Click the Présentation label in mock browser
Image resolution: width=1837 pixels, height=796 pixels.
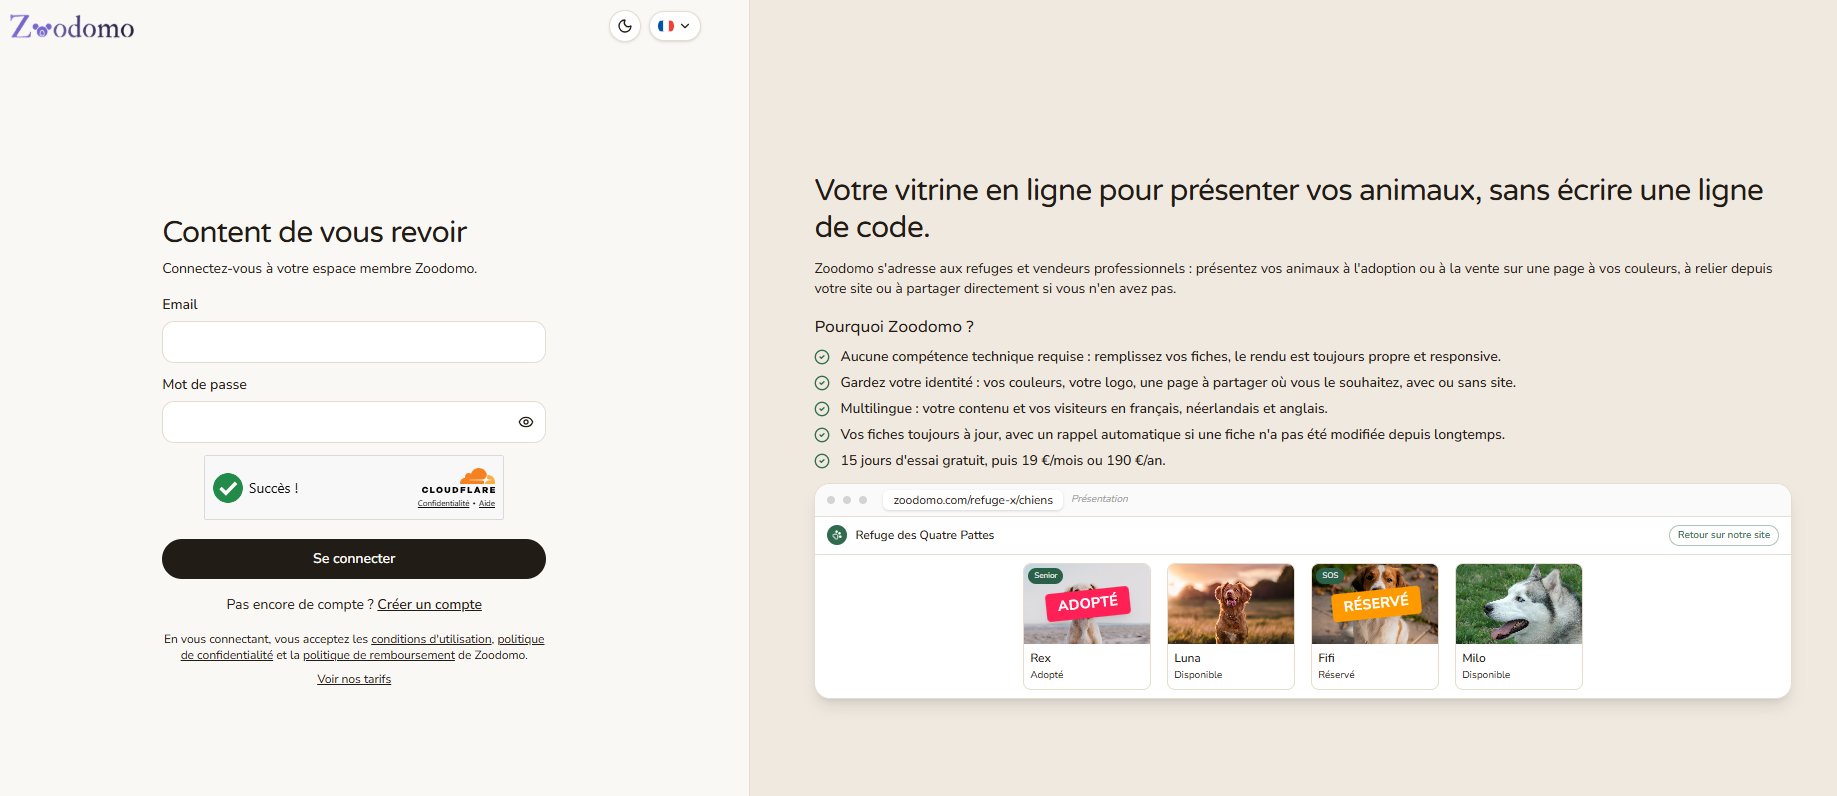(1099, 499)
